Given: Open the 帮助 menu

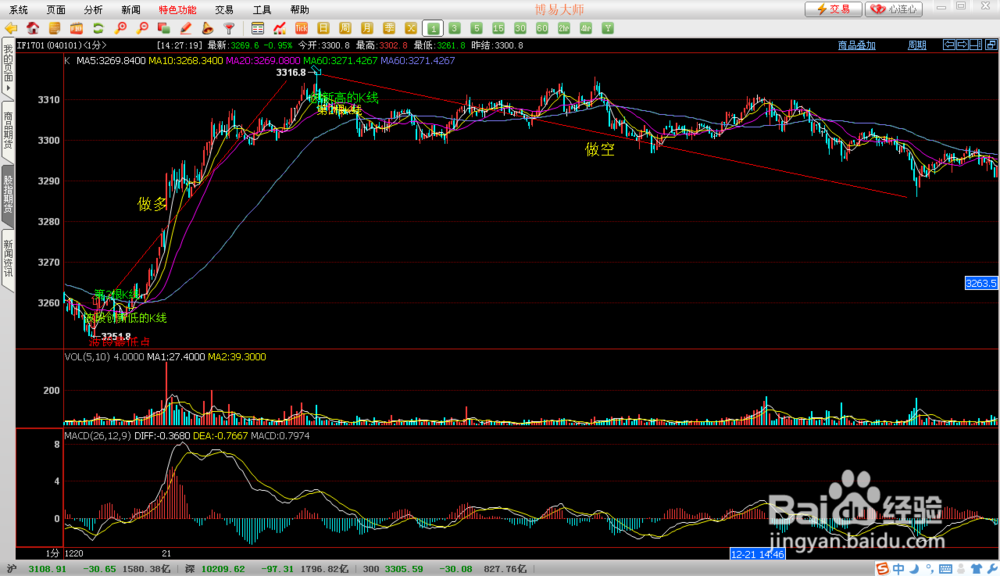Looking at the screenshot, I should click(300, 10).
